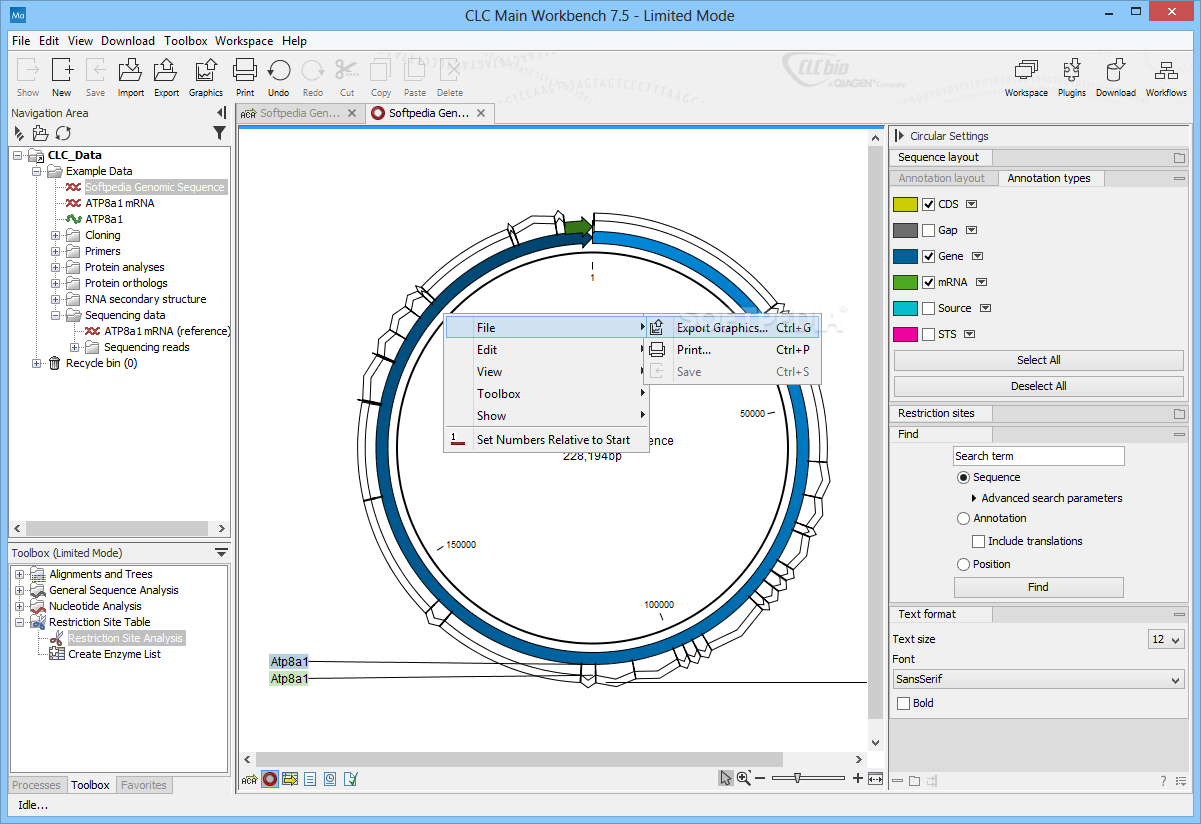Click the Download icon on the right toolbar
This screenshot has width=1201, height=824.
click(1115, 76)
